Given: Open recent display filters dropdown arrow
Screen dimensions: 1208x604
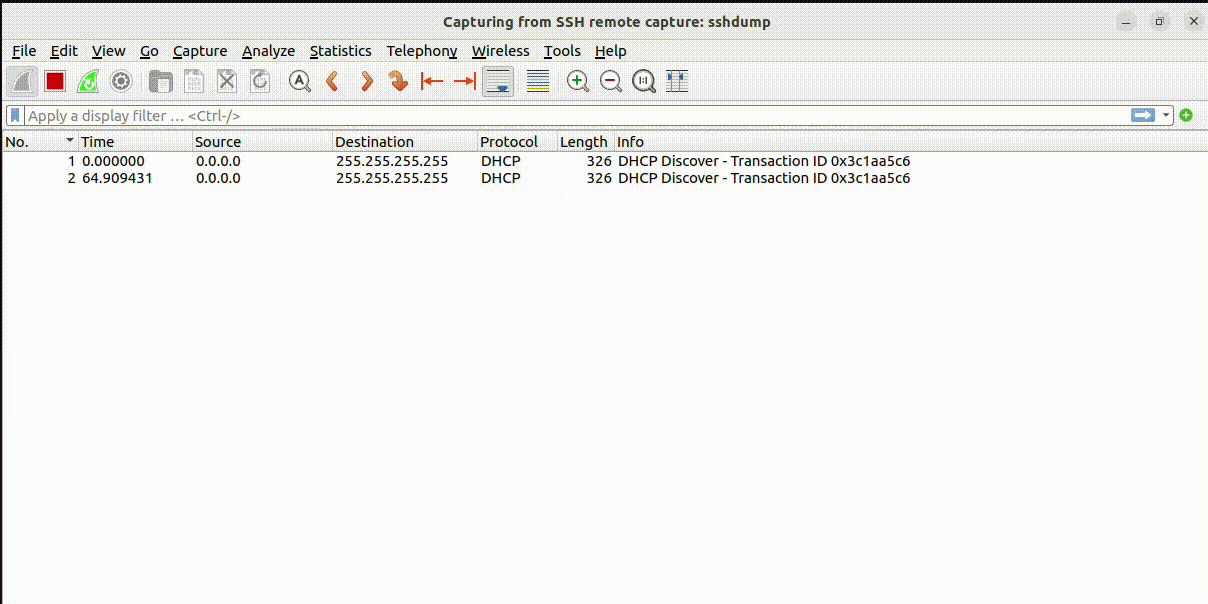Looking at the screenshot, I should click(x=1167, y=115).
